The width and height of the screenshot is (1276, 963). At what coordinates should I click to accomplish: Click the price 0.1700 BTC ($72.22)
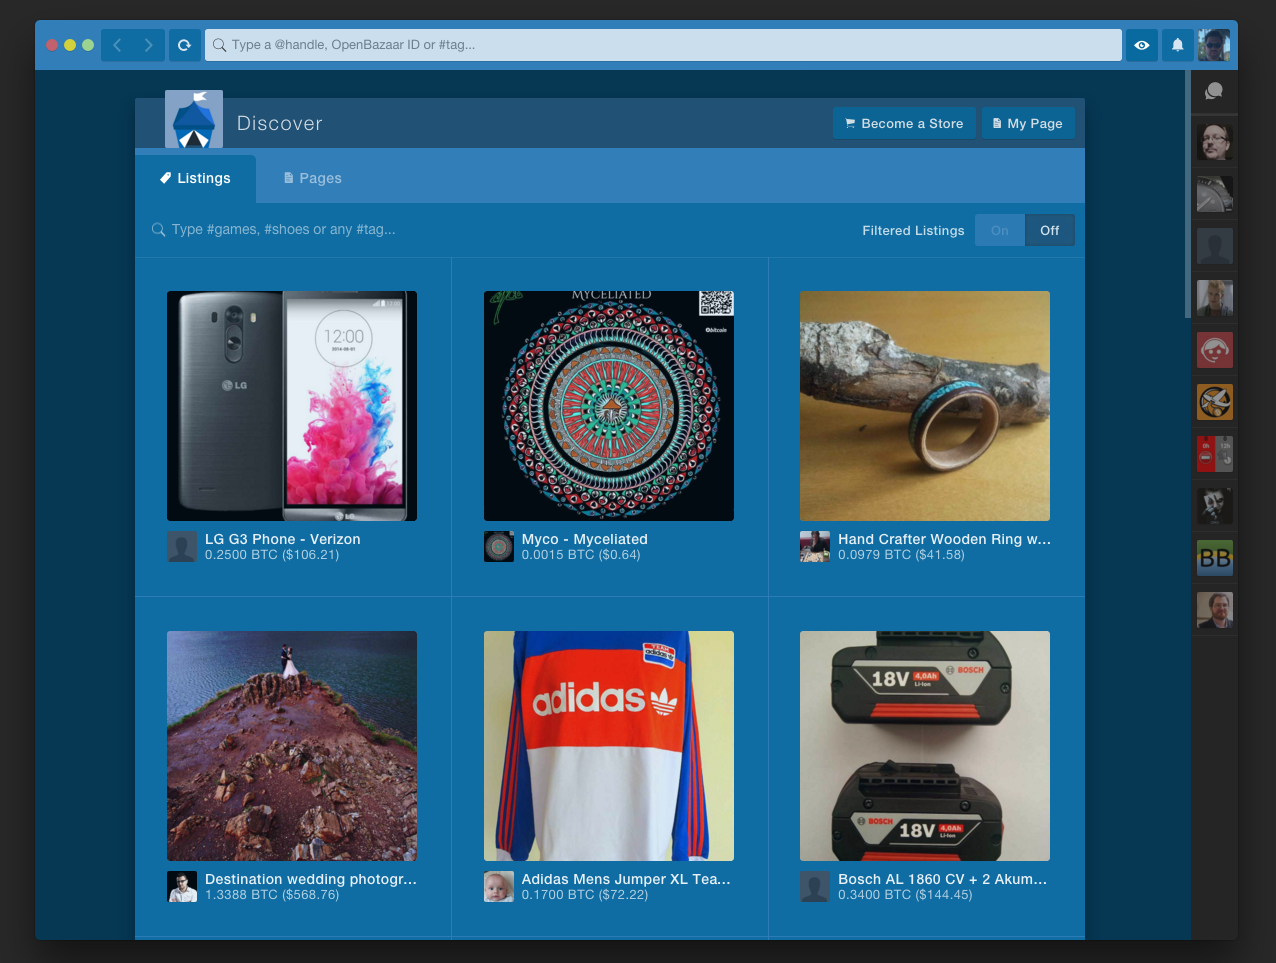coord(585,895)
